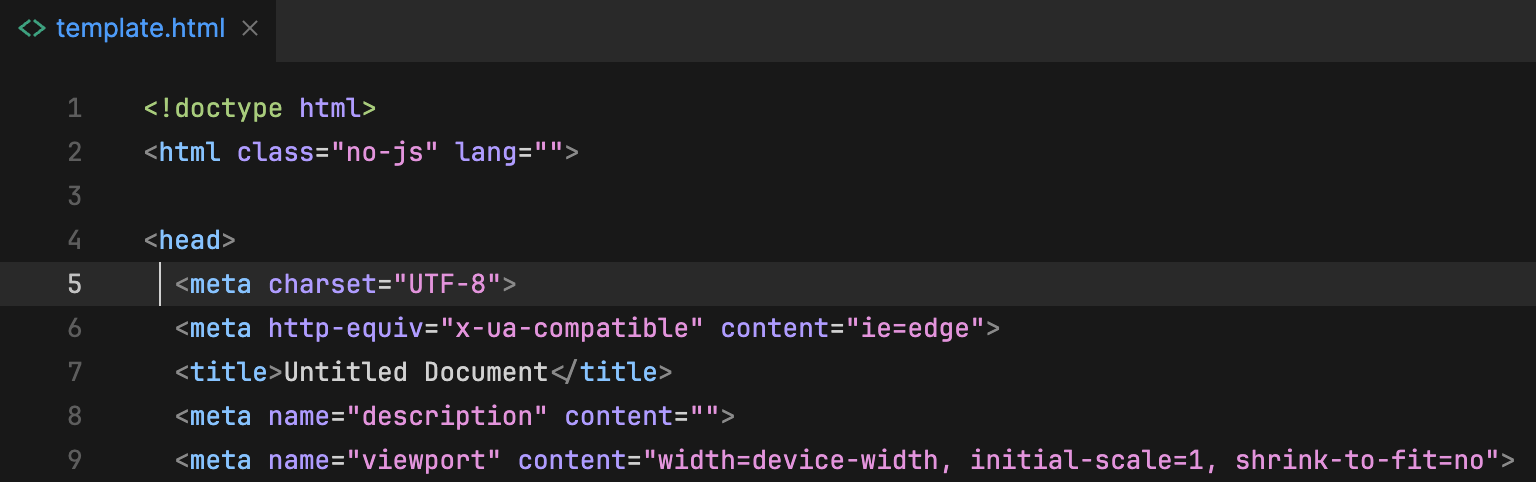
Task: Click the "Untitled Document" title text
Action: (416, 372)
